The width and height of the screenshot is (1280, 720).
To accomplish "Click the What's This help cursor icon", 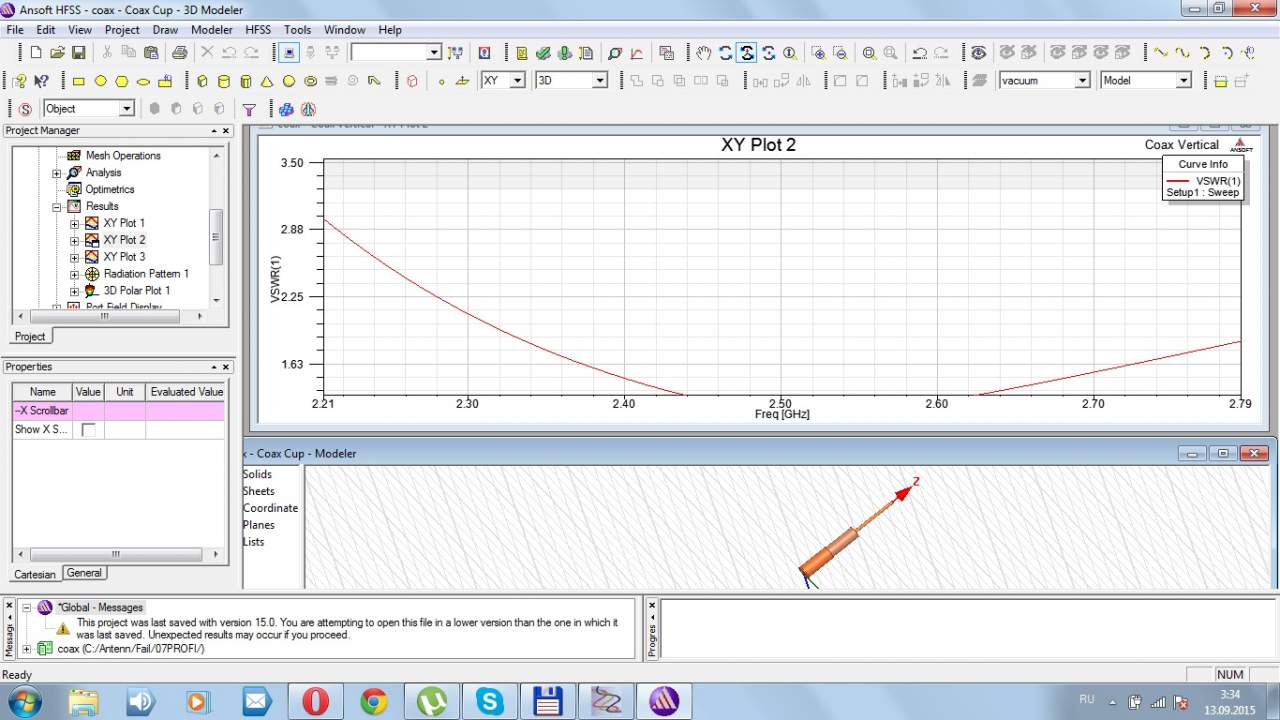I will [x=41, y=81].
